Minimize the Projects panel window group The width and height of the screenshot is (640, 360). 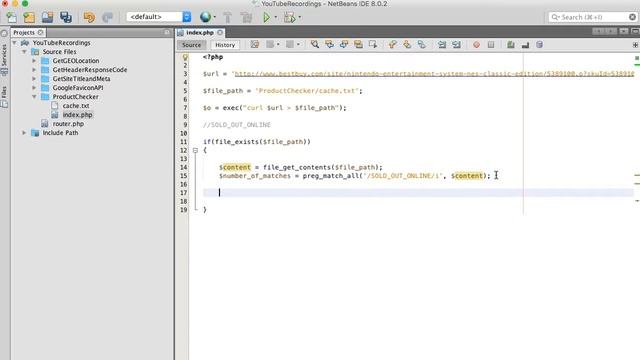[x=167, y=32]
